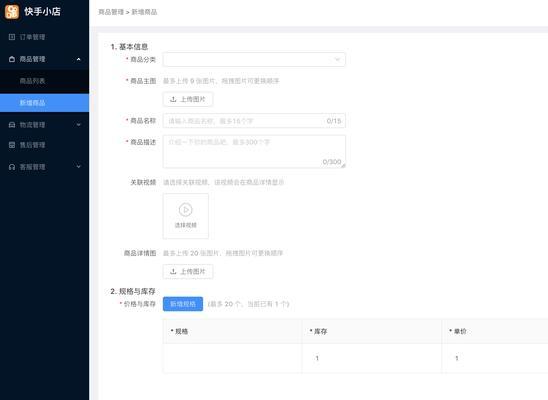548x400 pixels.
Task: Focus the 商品名称 input field
Action: click(x=254, y=121)
